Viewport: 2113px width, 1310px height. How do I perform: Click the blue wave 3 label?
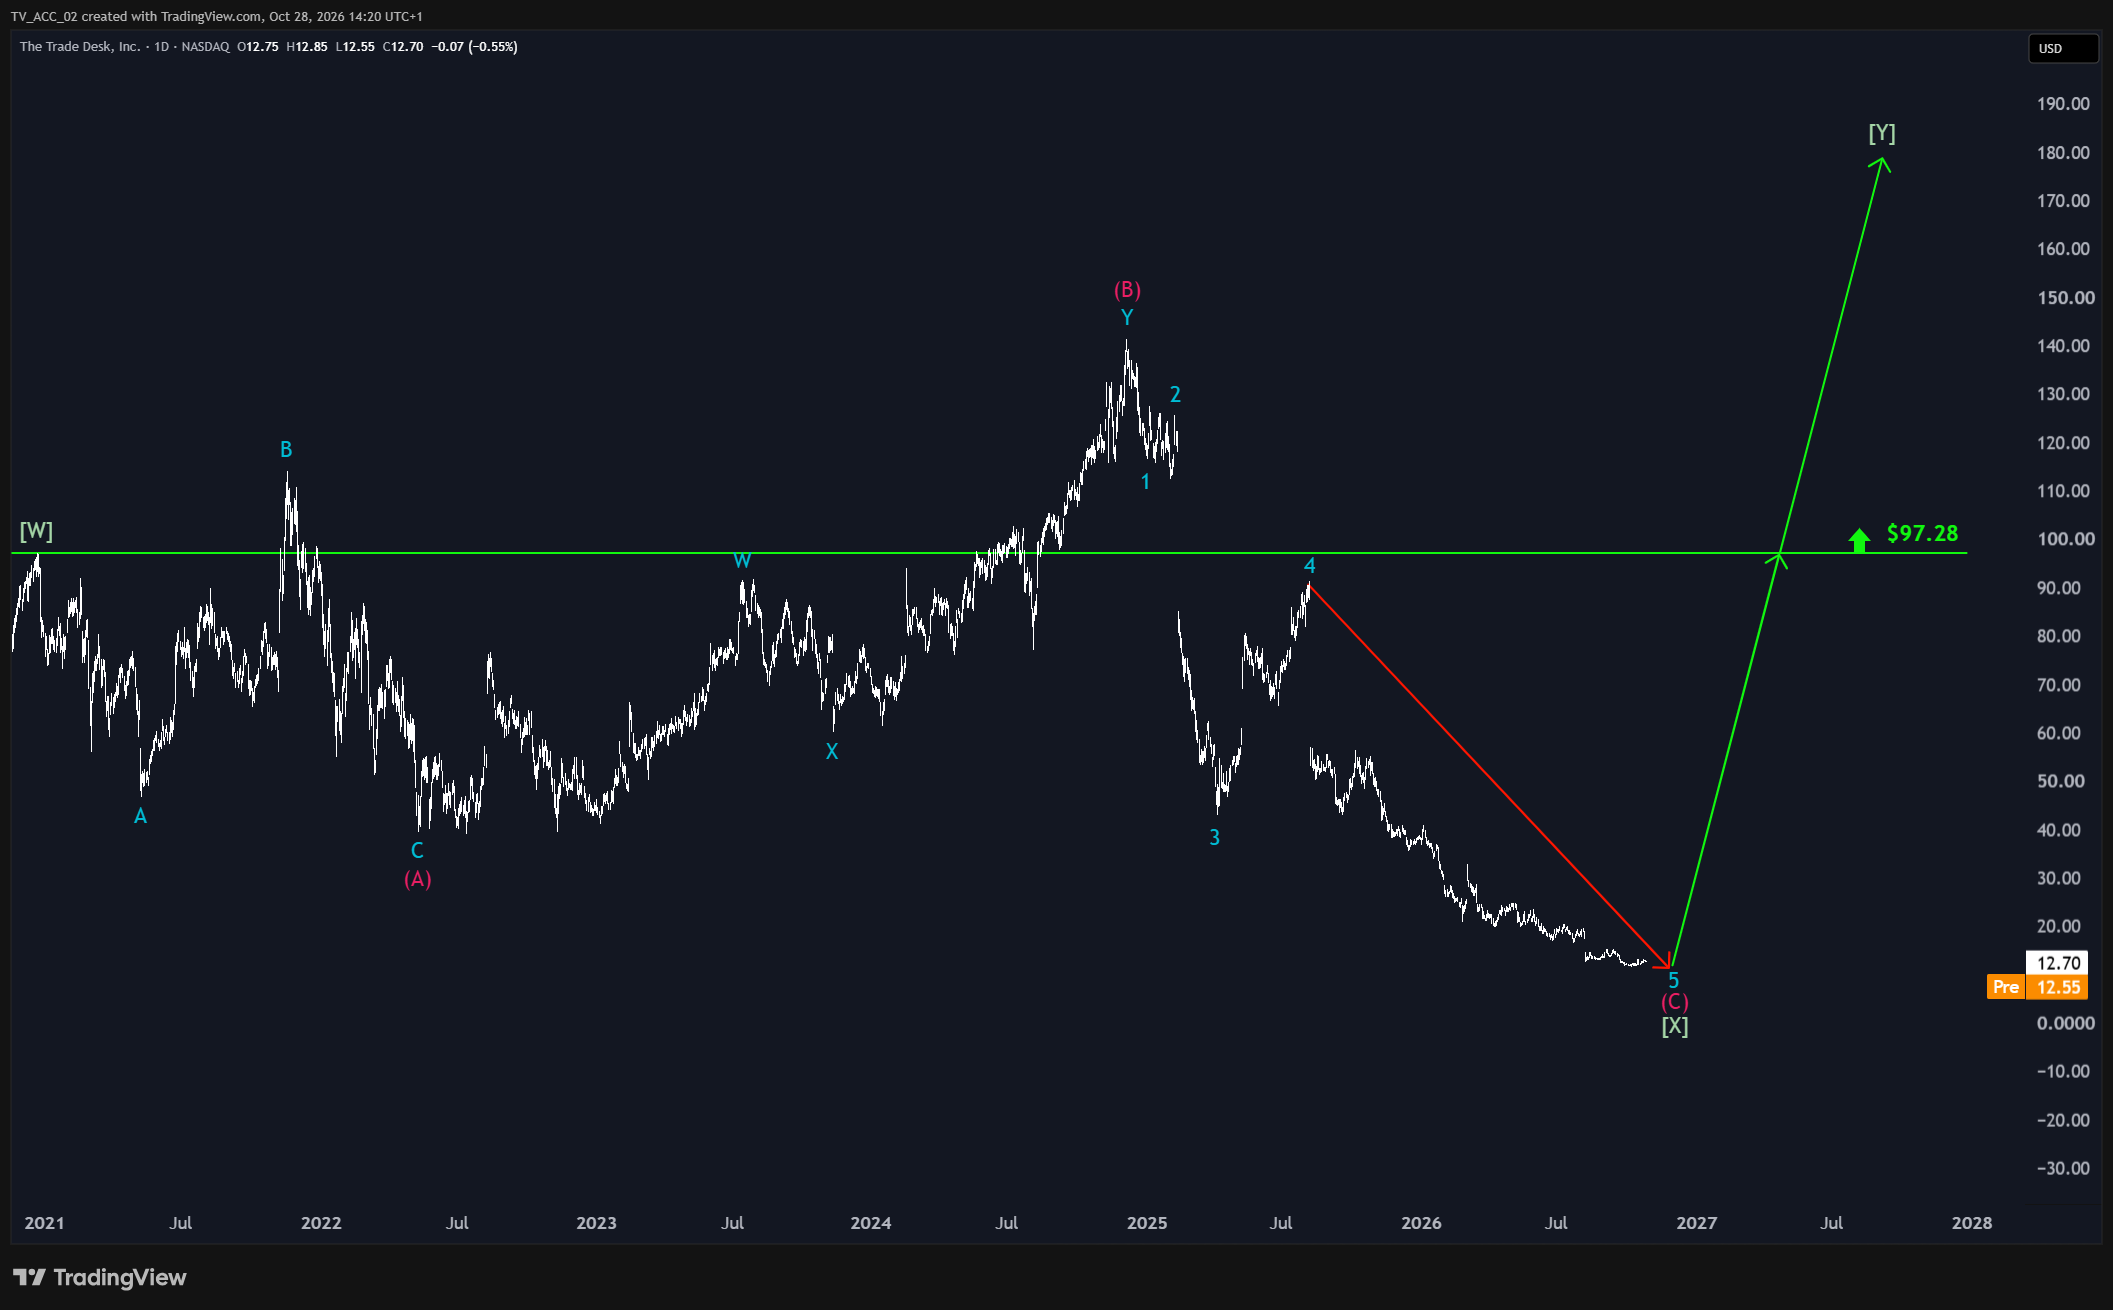coord(1214,837)
